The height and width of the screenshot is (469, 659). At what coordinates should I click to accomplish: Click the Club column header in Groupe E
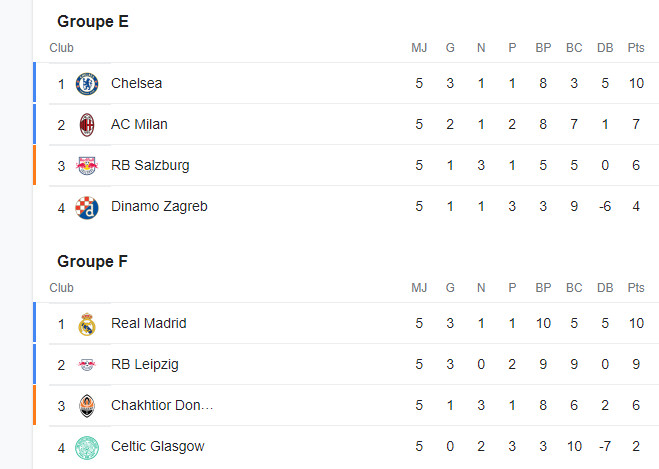click(61, 48)
